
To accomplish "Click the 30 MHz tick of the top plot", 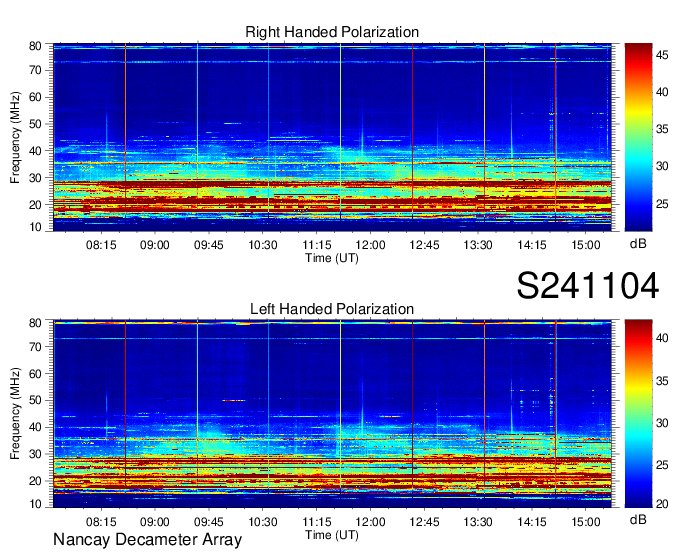I will point(35,178).
